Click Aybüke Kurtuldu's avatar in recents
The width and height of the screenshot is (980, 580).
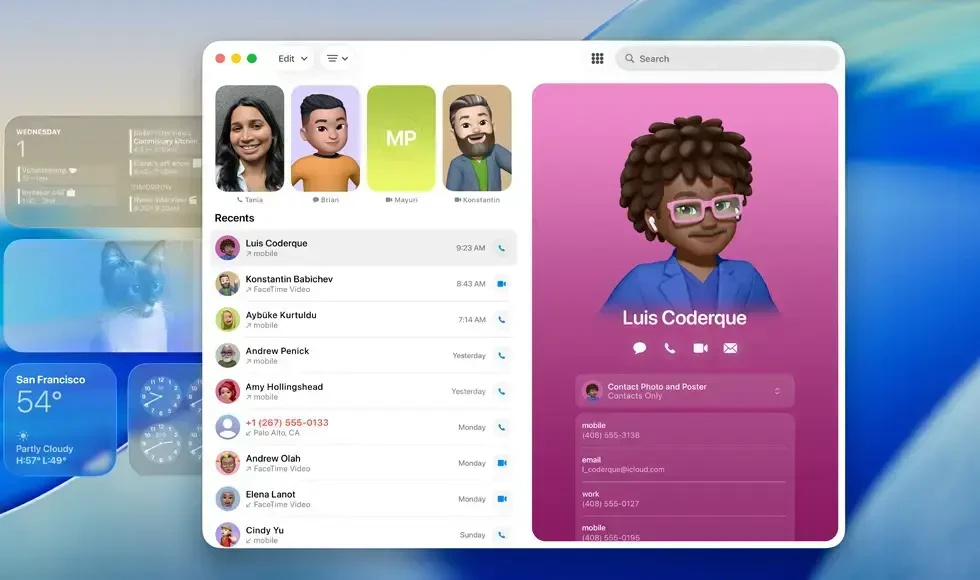click(x=228, y=319)
